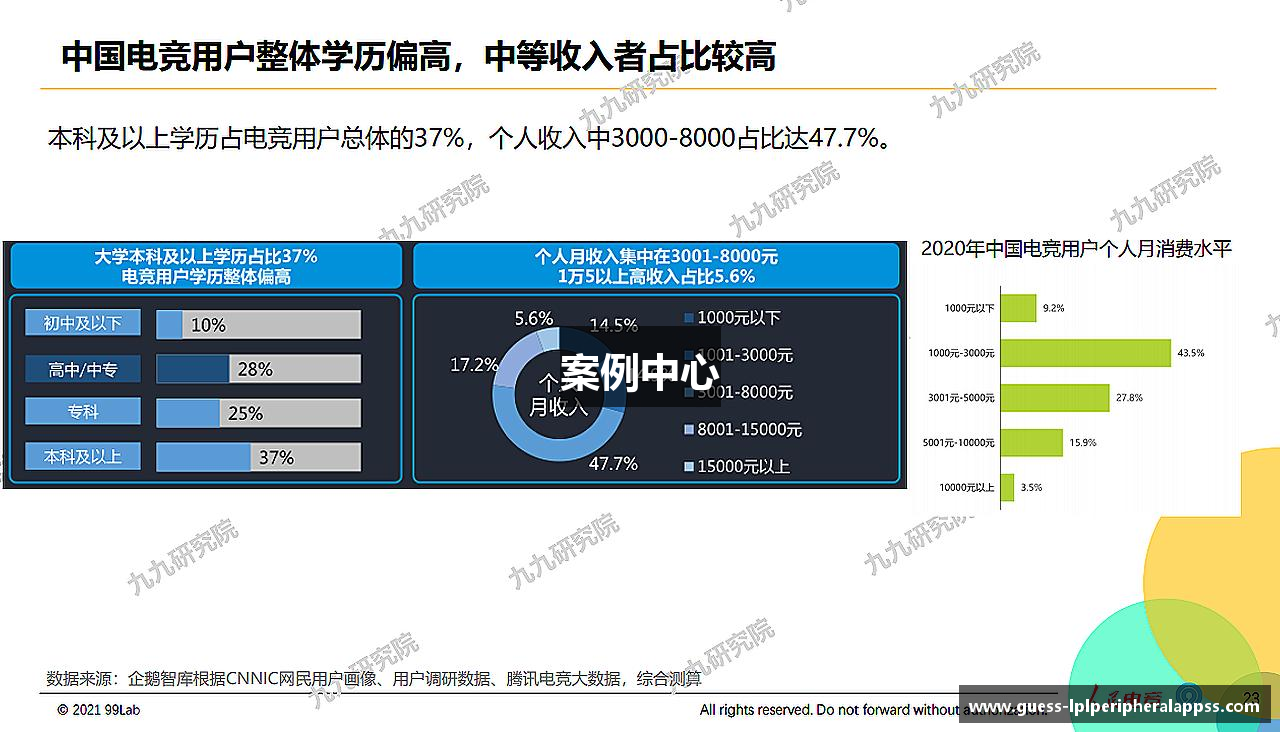Click the green 27.8% consumption bar
The height and width of the screenshot is (732, 1280).
pyautogui.click(x=1055, y=398)
